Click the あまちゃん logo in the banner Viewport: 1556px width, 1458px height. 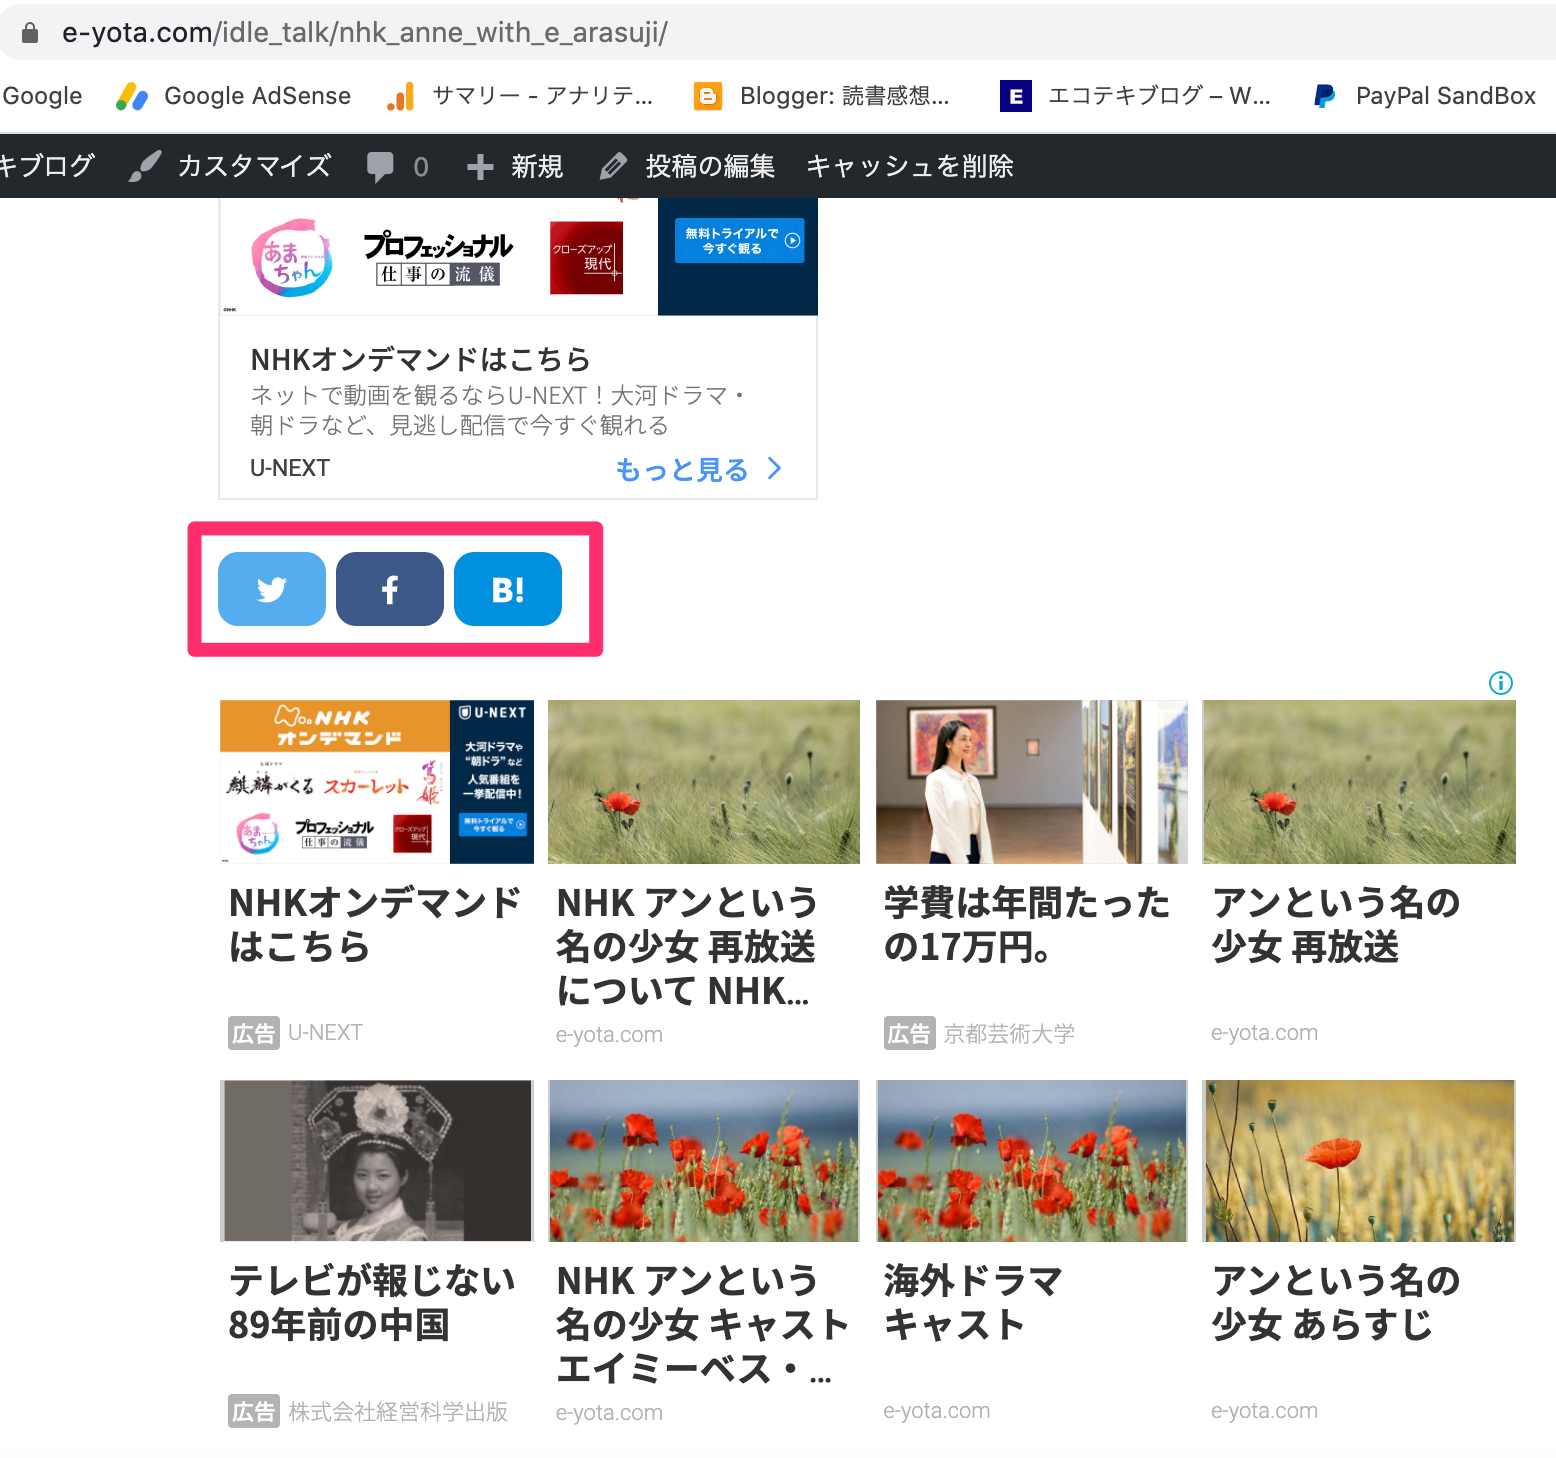291,258
